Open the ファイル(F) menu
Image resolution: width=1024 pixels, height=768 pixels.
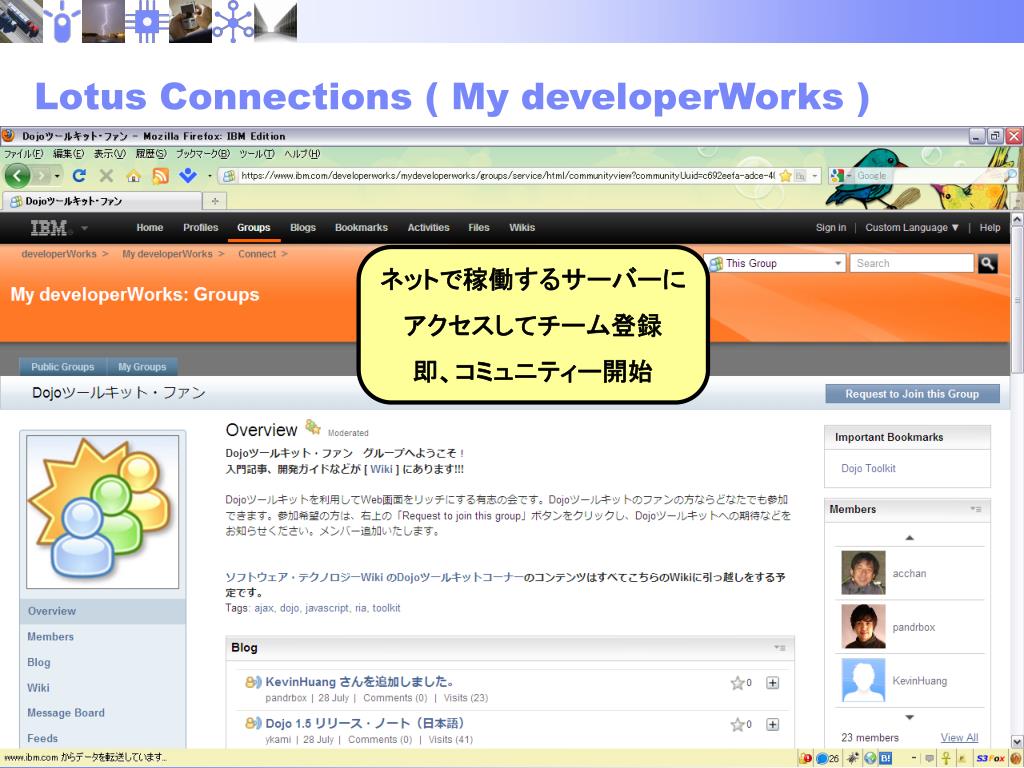pos(24,154)
